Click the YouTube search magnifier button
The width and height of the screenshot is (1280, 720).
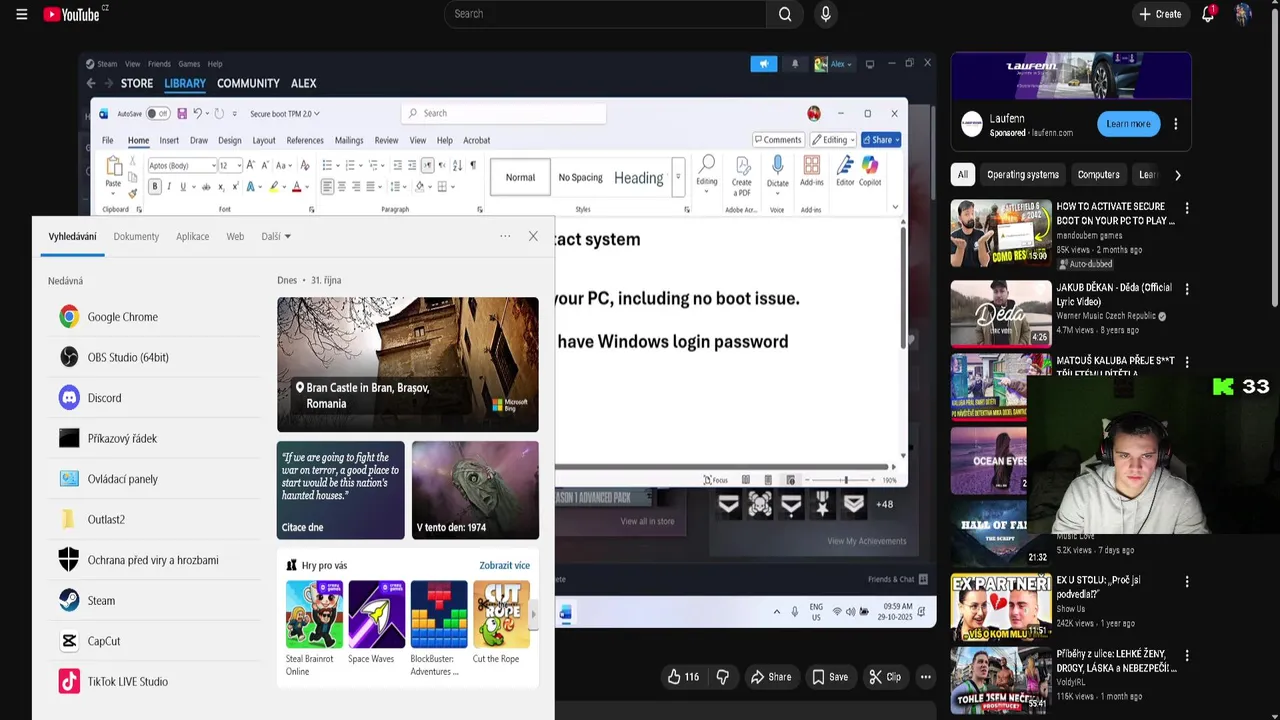(x=785, y=14)
